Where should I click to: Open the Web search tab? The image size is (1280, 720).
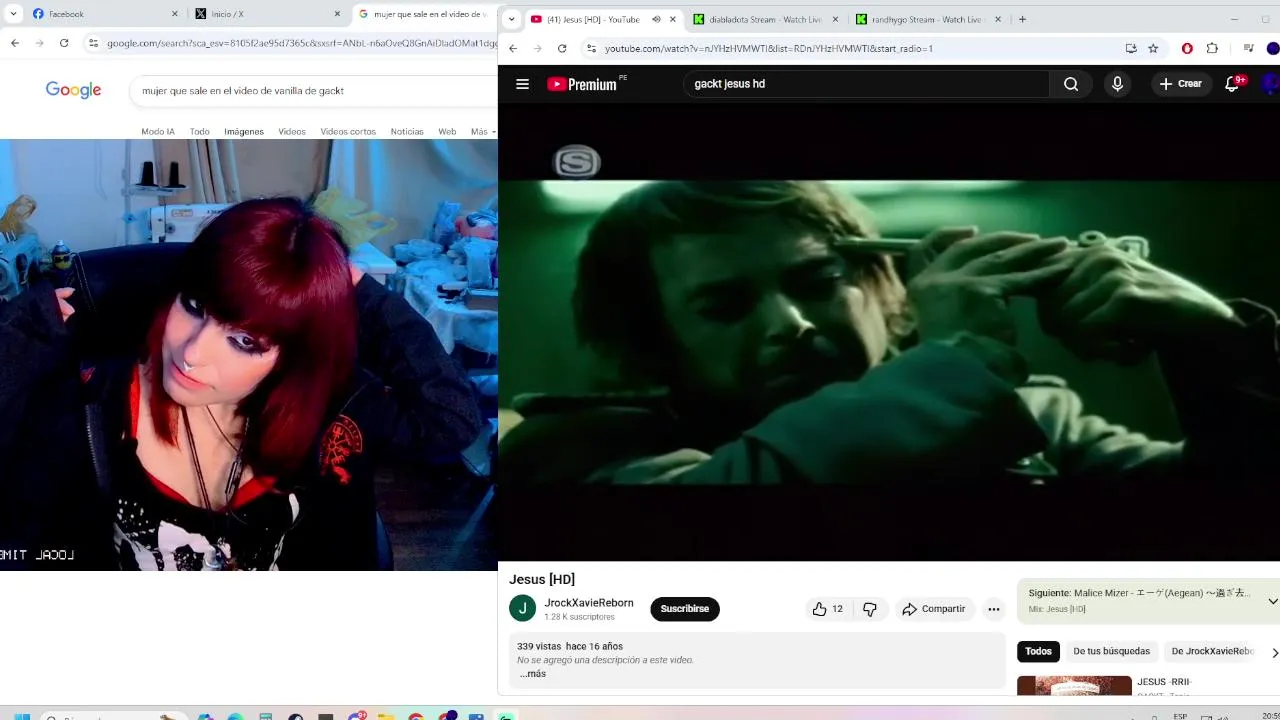(447, 132)
